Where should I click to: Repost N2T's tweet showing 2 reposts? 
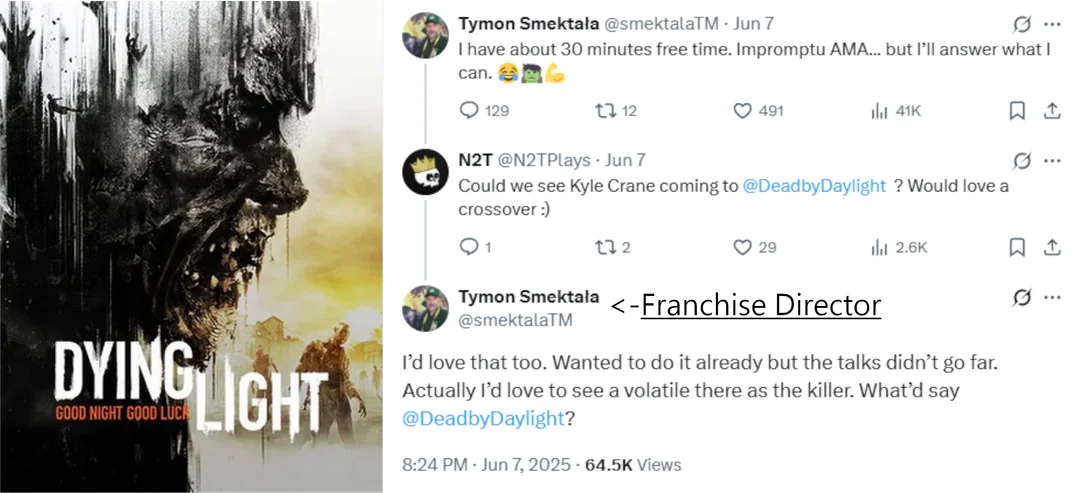(612, 247)
